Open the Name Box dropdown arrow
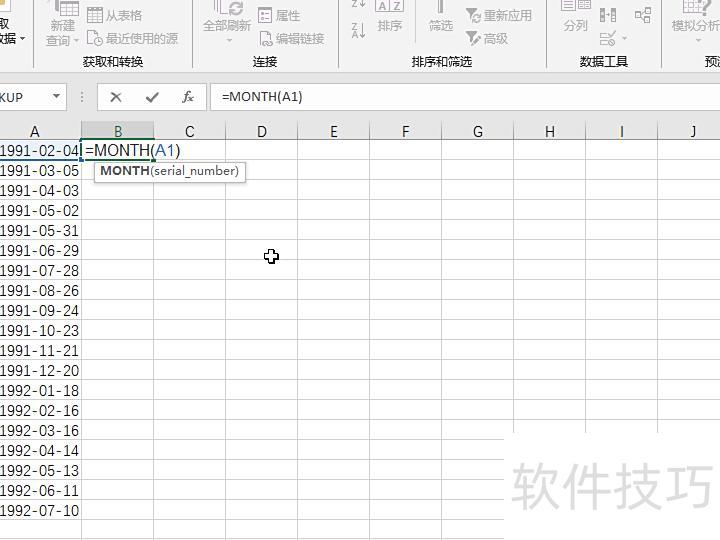Viewport: 720px width, 540px height. pos(56,97)
